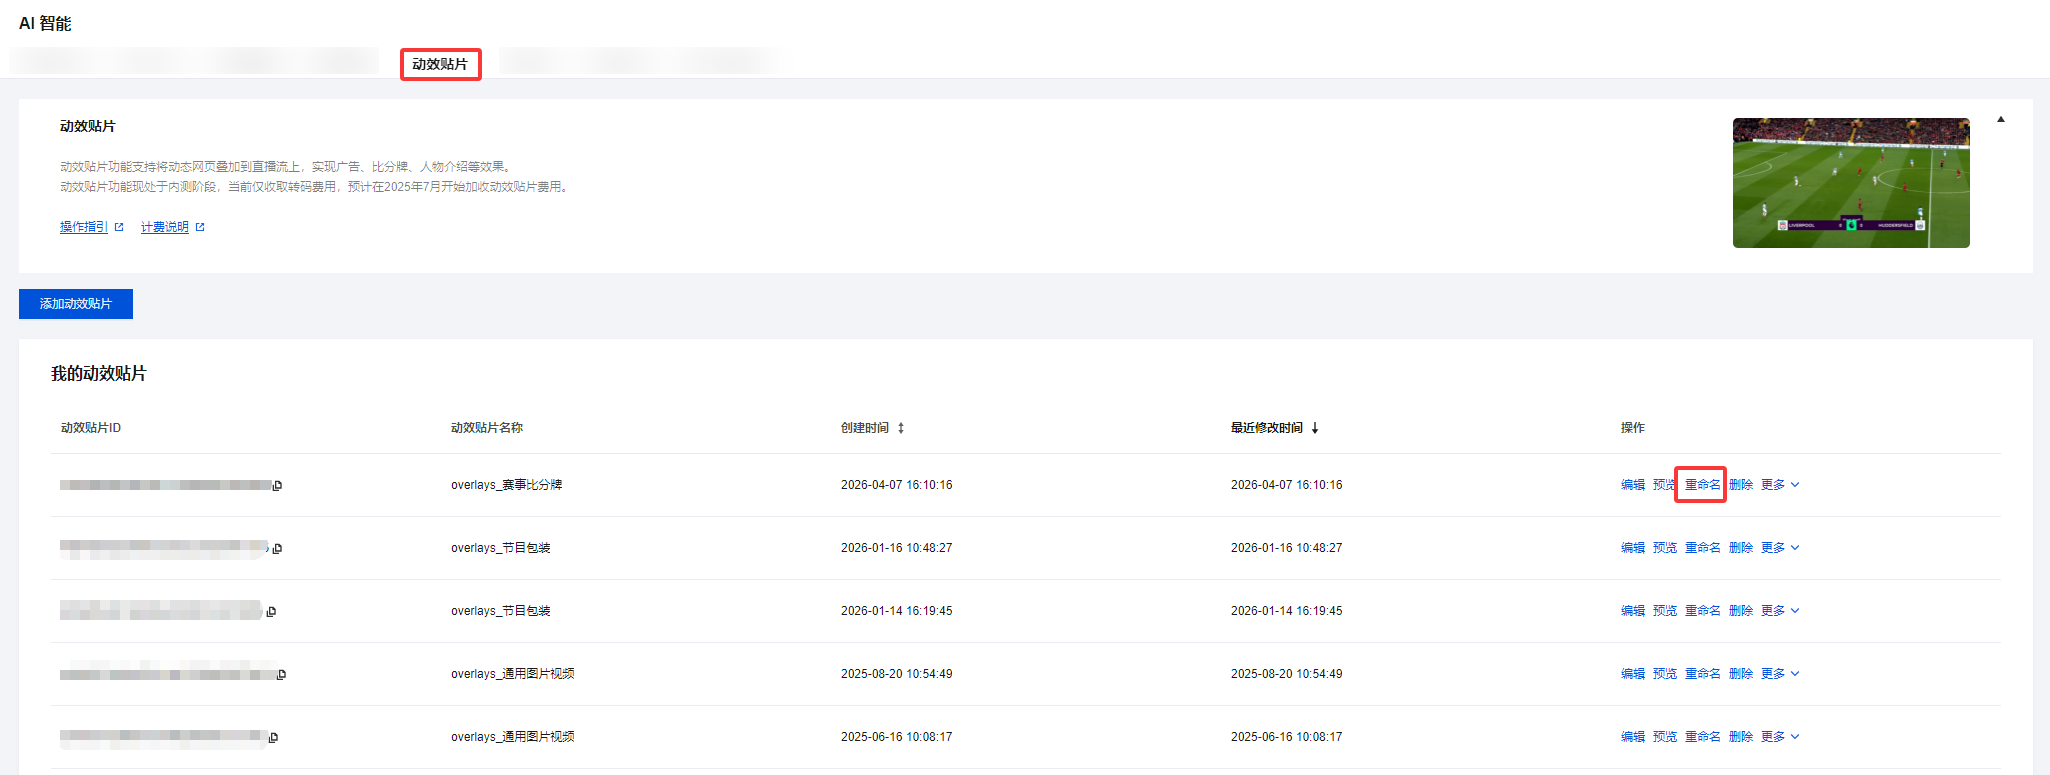This screenshot has height=775, width=2050.
Task: Select 编辑 for the 2025-08-20 row
Action: coord(1633,674)
